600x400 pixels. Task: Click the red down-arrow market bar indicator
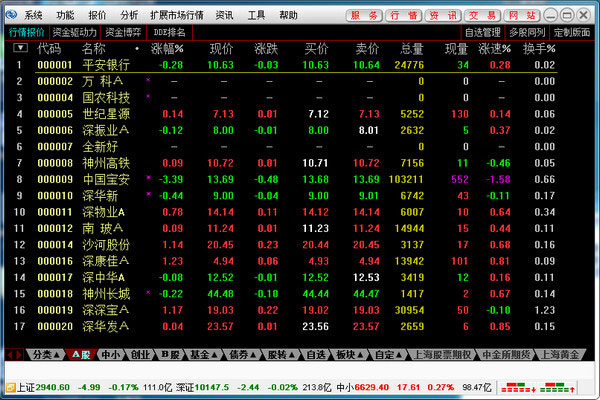pyautogui.click(x=518, y=388)
